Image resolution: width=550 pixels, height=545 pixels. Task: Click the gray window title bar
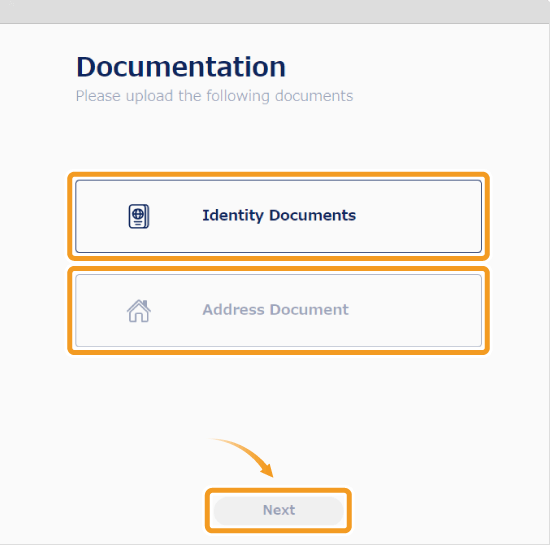[x=275, y=12]
